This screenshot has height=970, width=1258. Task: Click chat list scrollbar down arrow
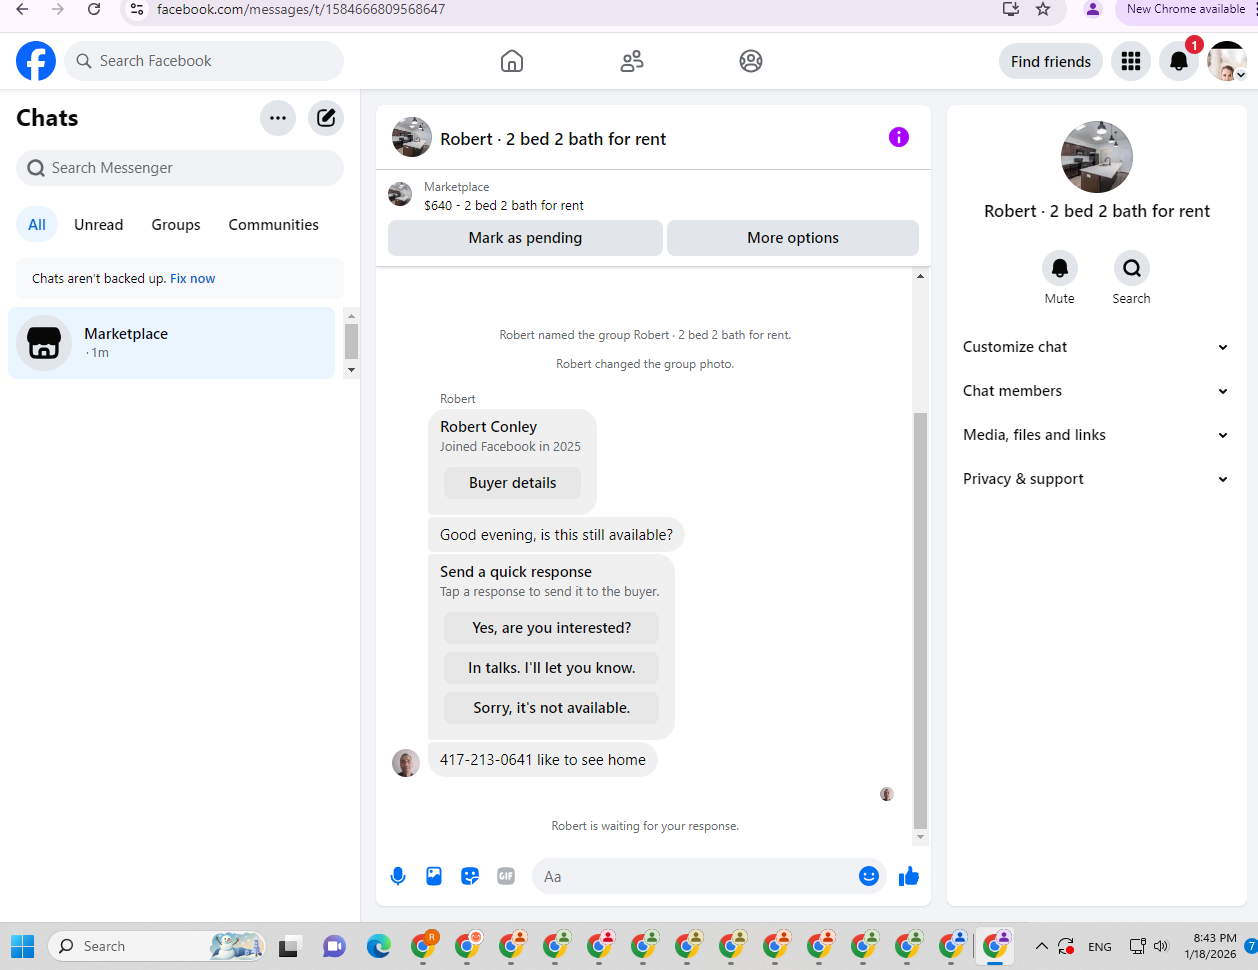tap(351, 370)
